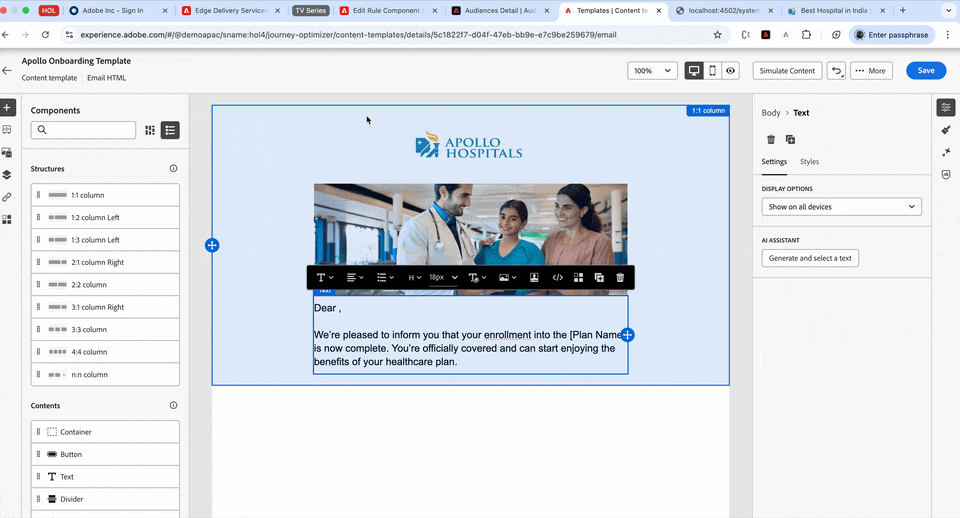This screenshot has height=518, width=960.
Task: Click the add components plus icon in left rail
Action: (7, 108)
